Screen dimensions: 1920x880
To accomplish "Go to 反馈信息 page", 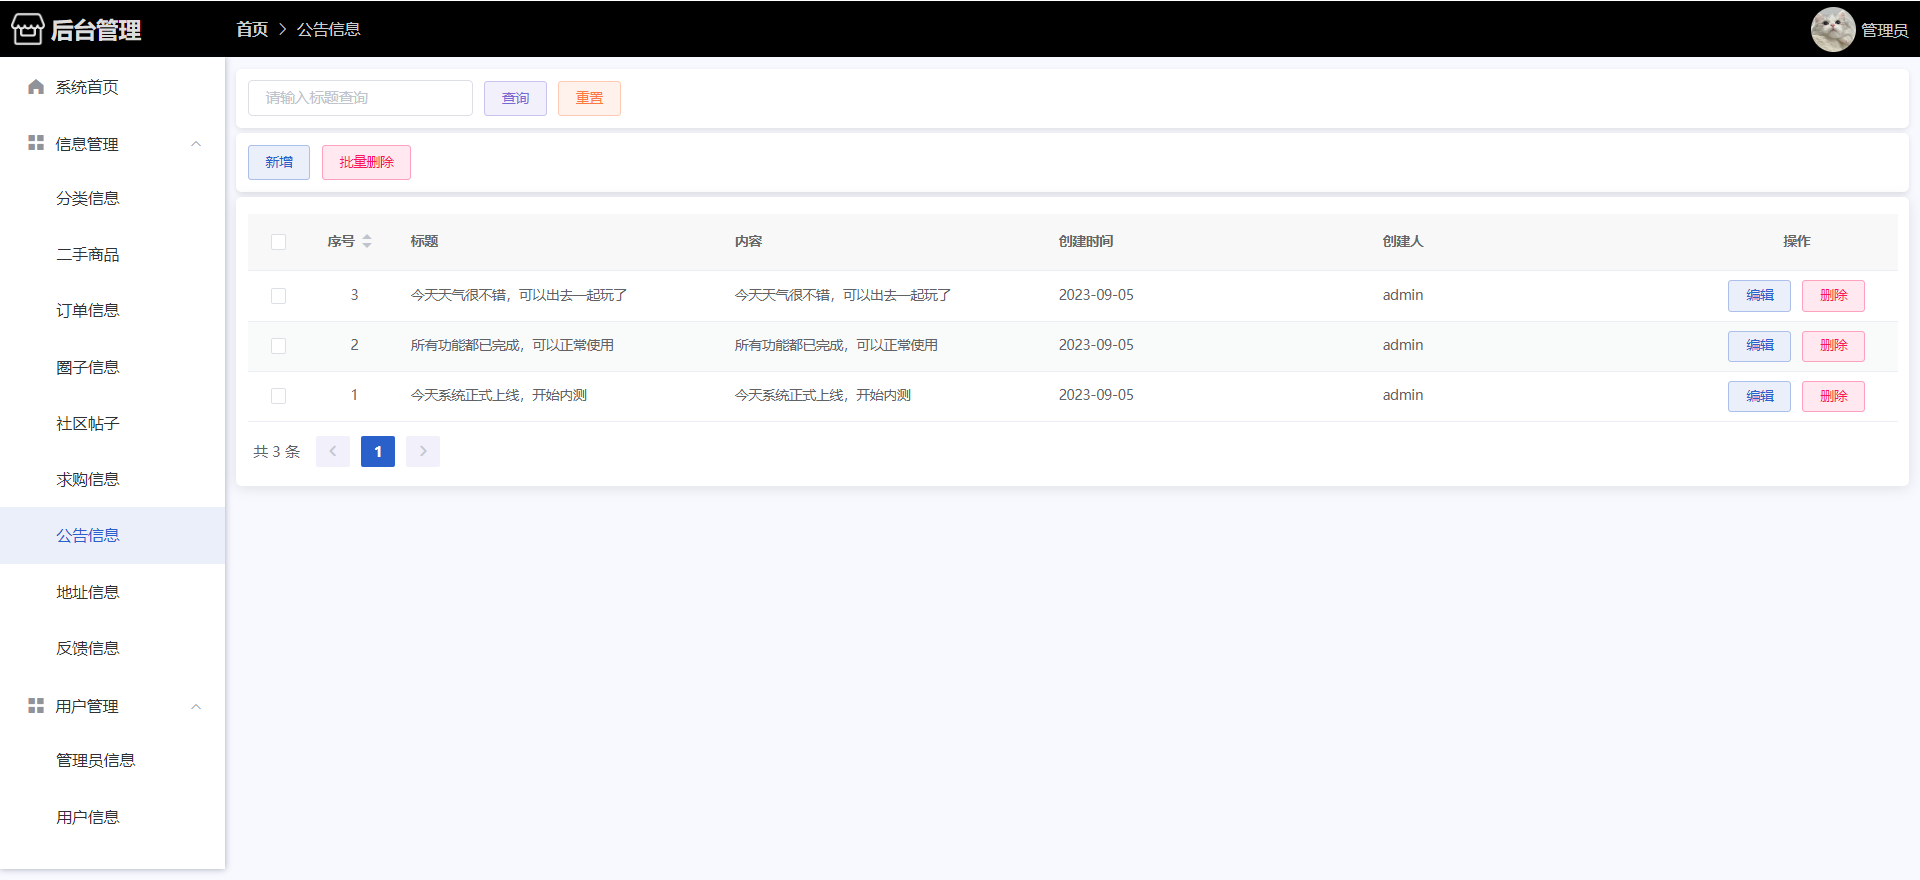I will pyautogui.click(x=112, y=648).
